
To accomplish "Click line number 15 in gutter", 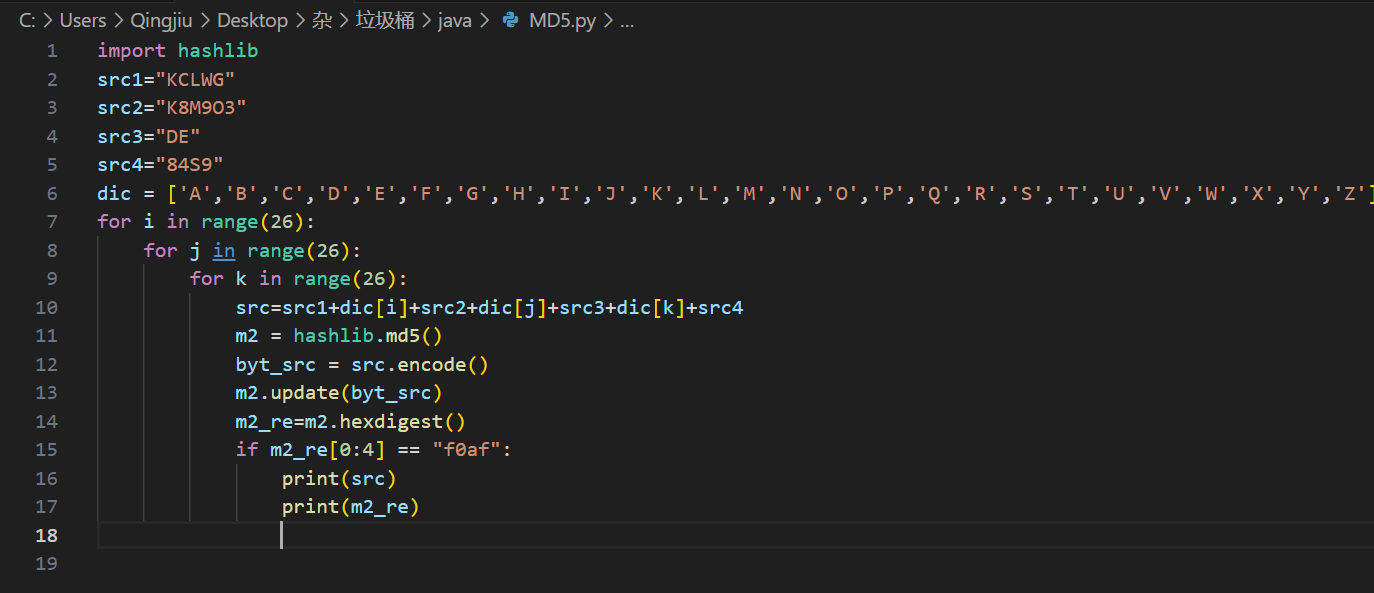I will pyautogui.click(x=46, y=450).
